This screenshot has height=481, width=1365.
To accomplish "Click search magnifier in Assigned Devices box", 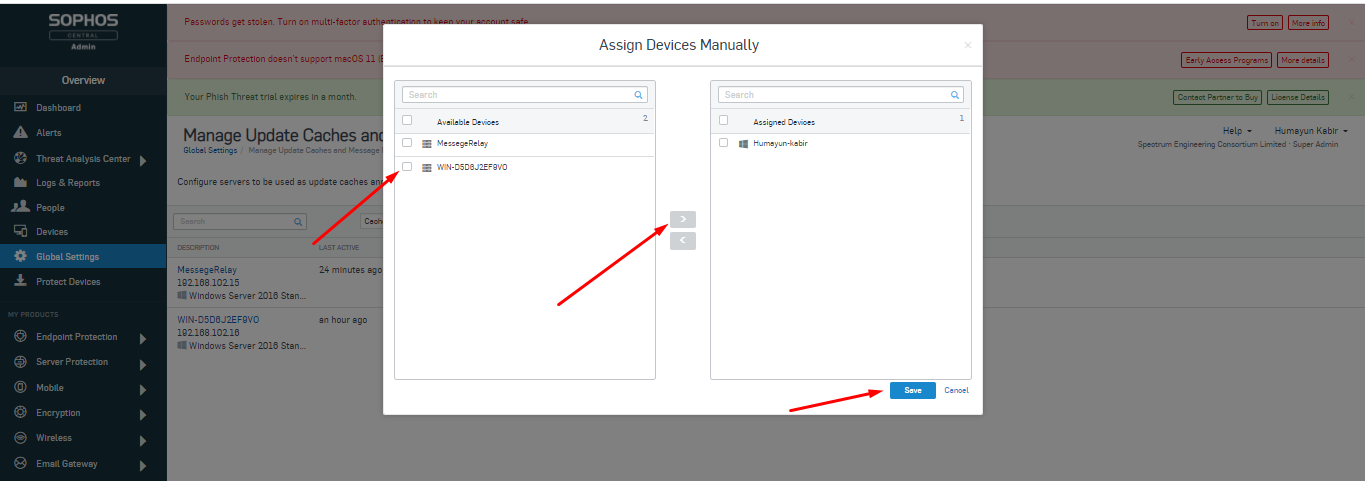I will [955, 95].
